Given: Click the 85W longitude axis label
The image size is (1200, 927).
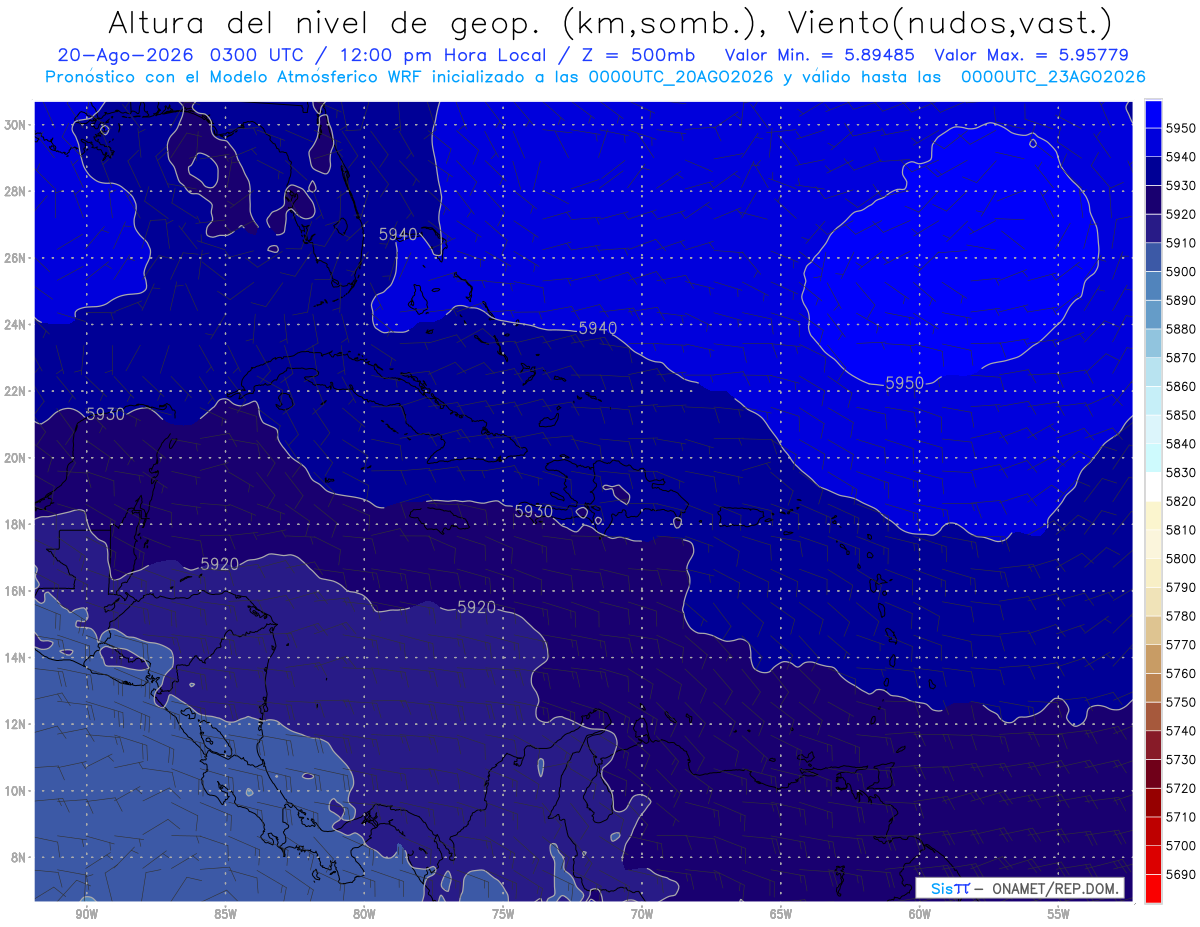Looking at the screenshot, I should point(225,914).
